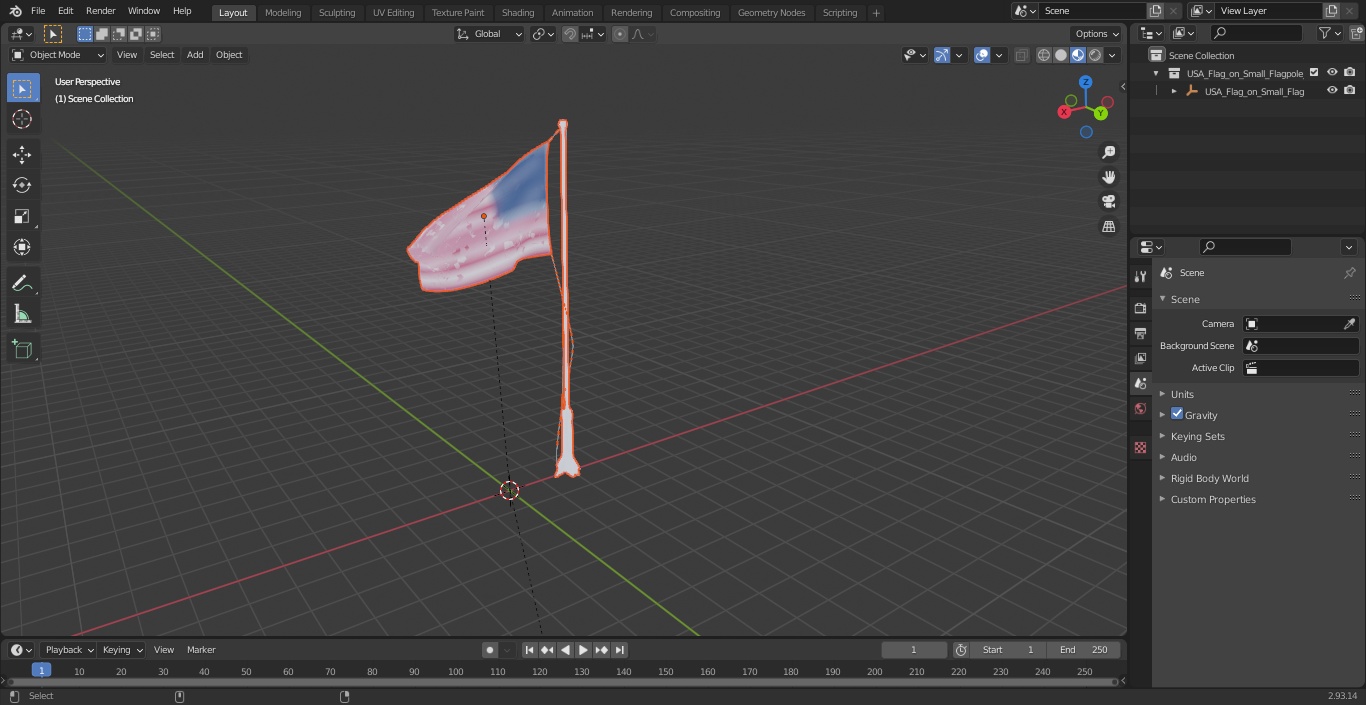Choose the Annotate pencil tool

pyautogui.click(x=22, y=284)
